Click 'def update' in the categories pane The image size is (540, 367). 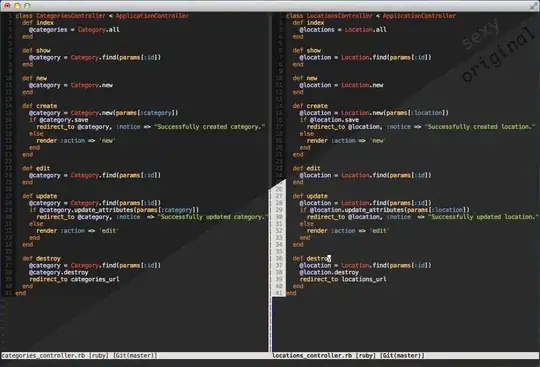tap(40, 196)
